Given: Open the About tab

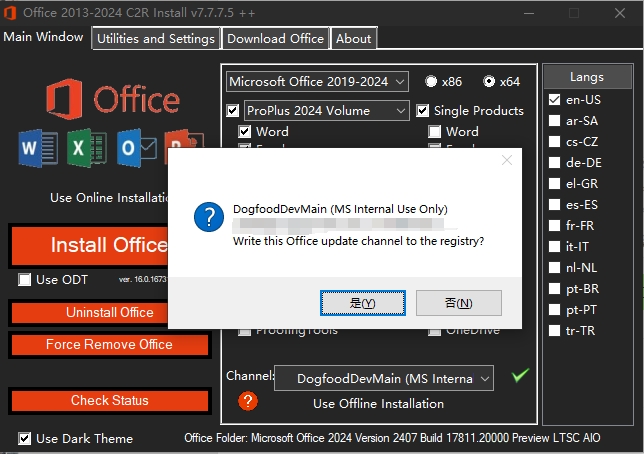Looking at the screenshot, I should pos(354,39).
